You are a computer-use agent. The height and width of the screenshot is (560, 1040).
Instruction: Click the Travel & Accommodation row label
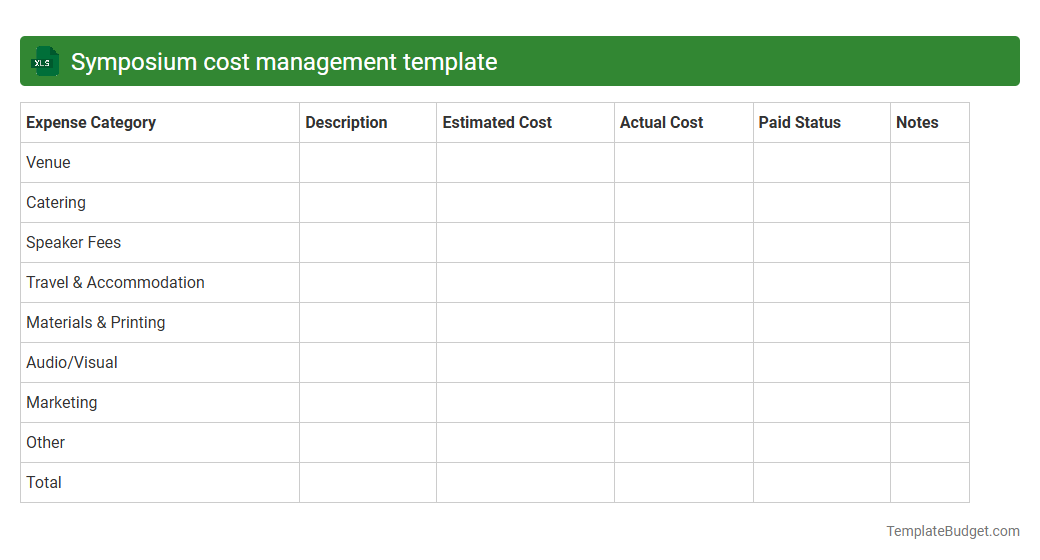pyautogui.click(x=115, y=283)
